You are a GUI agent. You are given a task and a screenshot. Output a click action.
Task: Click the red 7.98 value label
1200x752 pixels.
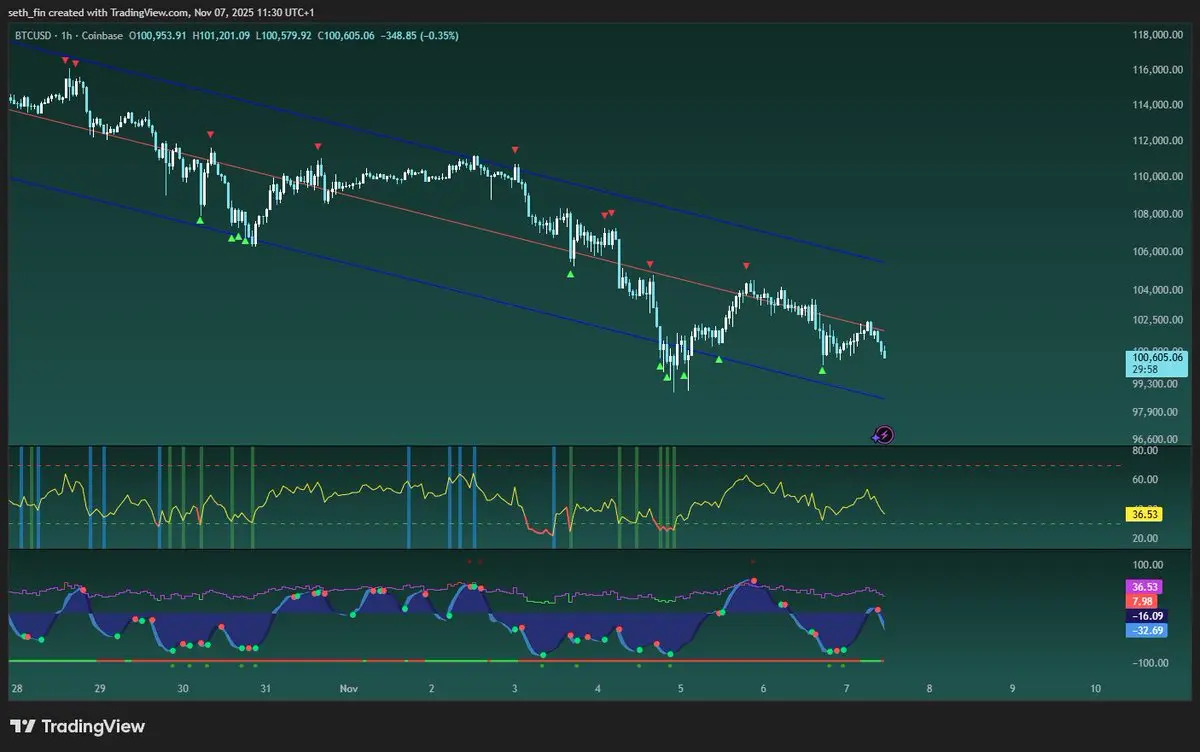point(1141,601)
